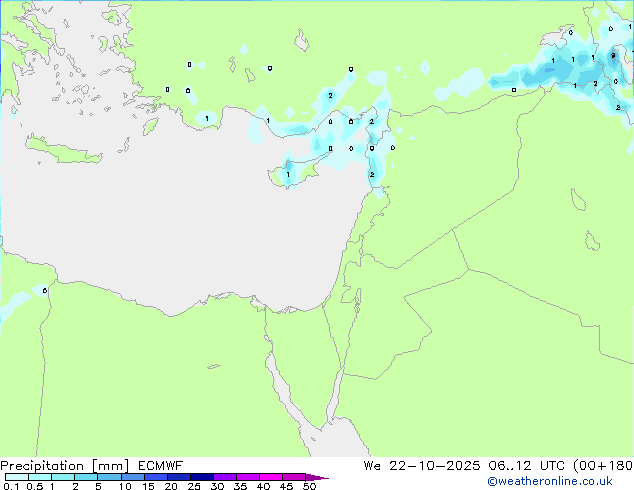Click the '0.1' legend scale number

tap(11, 486)
